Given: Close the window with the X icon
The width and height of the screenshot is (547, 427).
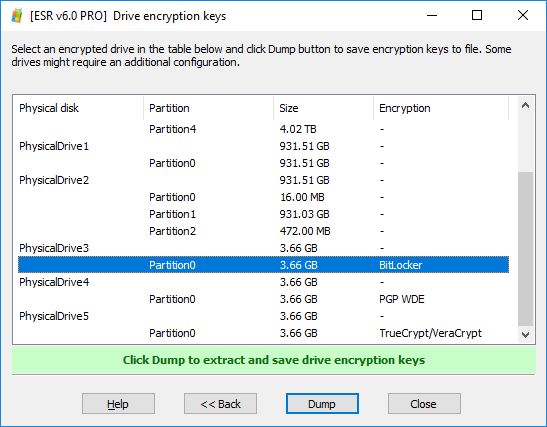Looking at the screenshot, I should pos(523,15).
